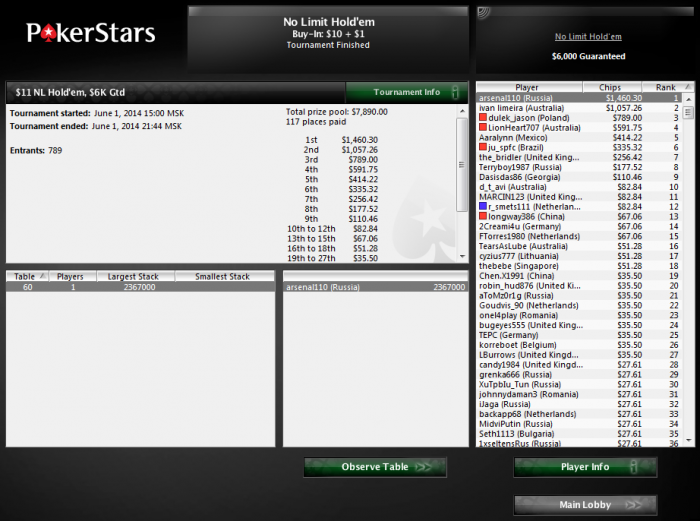Sort the player list by Rank column
The width and height of the screenshot is (700, 521).
[668, 87]
